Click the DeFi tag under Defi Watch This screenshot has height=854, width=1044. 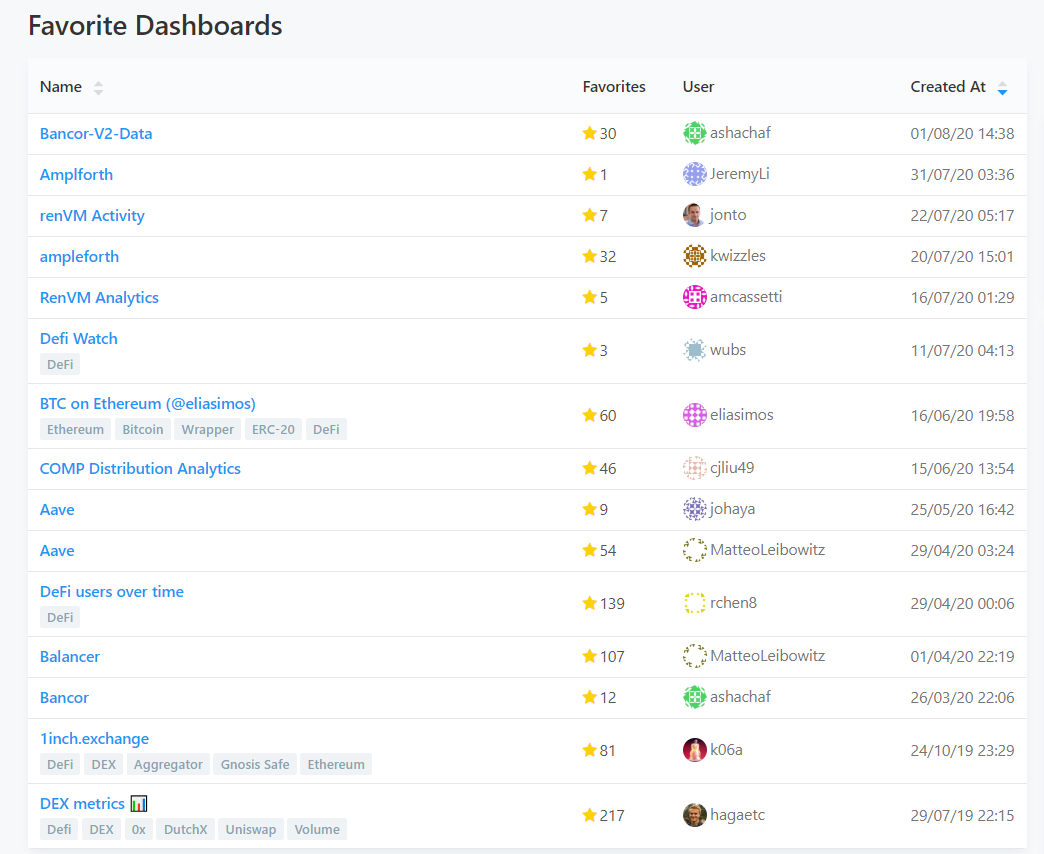coord(60,365)
